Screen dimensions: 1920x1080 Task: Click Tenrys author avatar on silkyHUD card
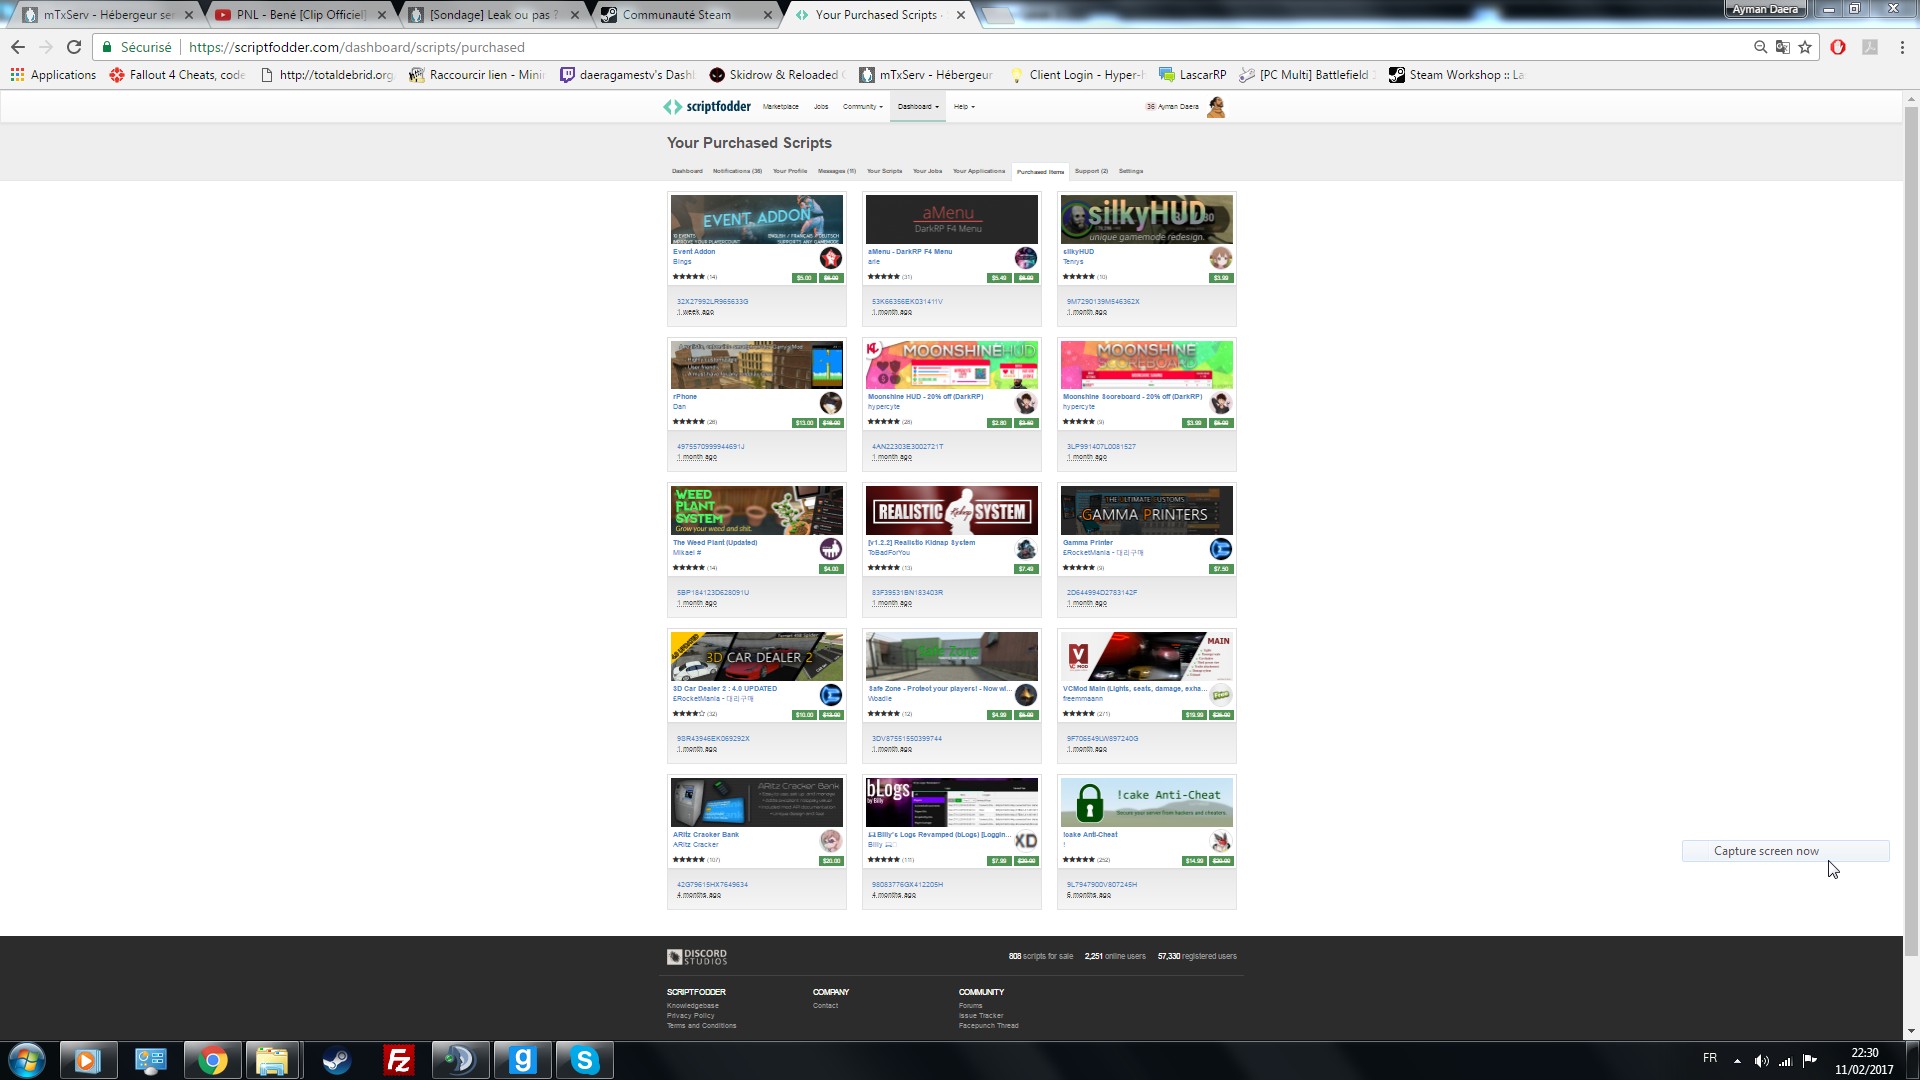[1220, 258]
